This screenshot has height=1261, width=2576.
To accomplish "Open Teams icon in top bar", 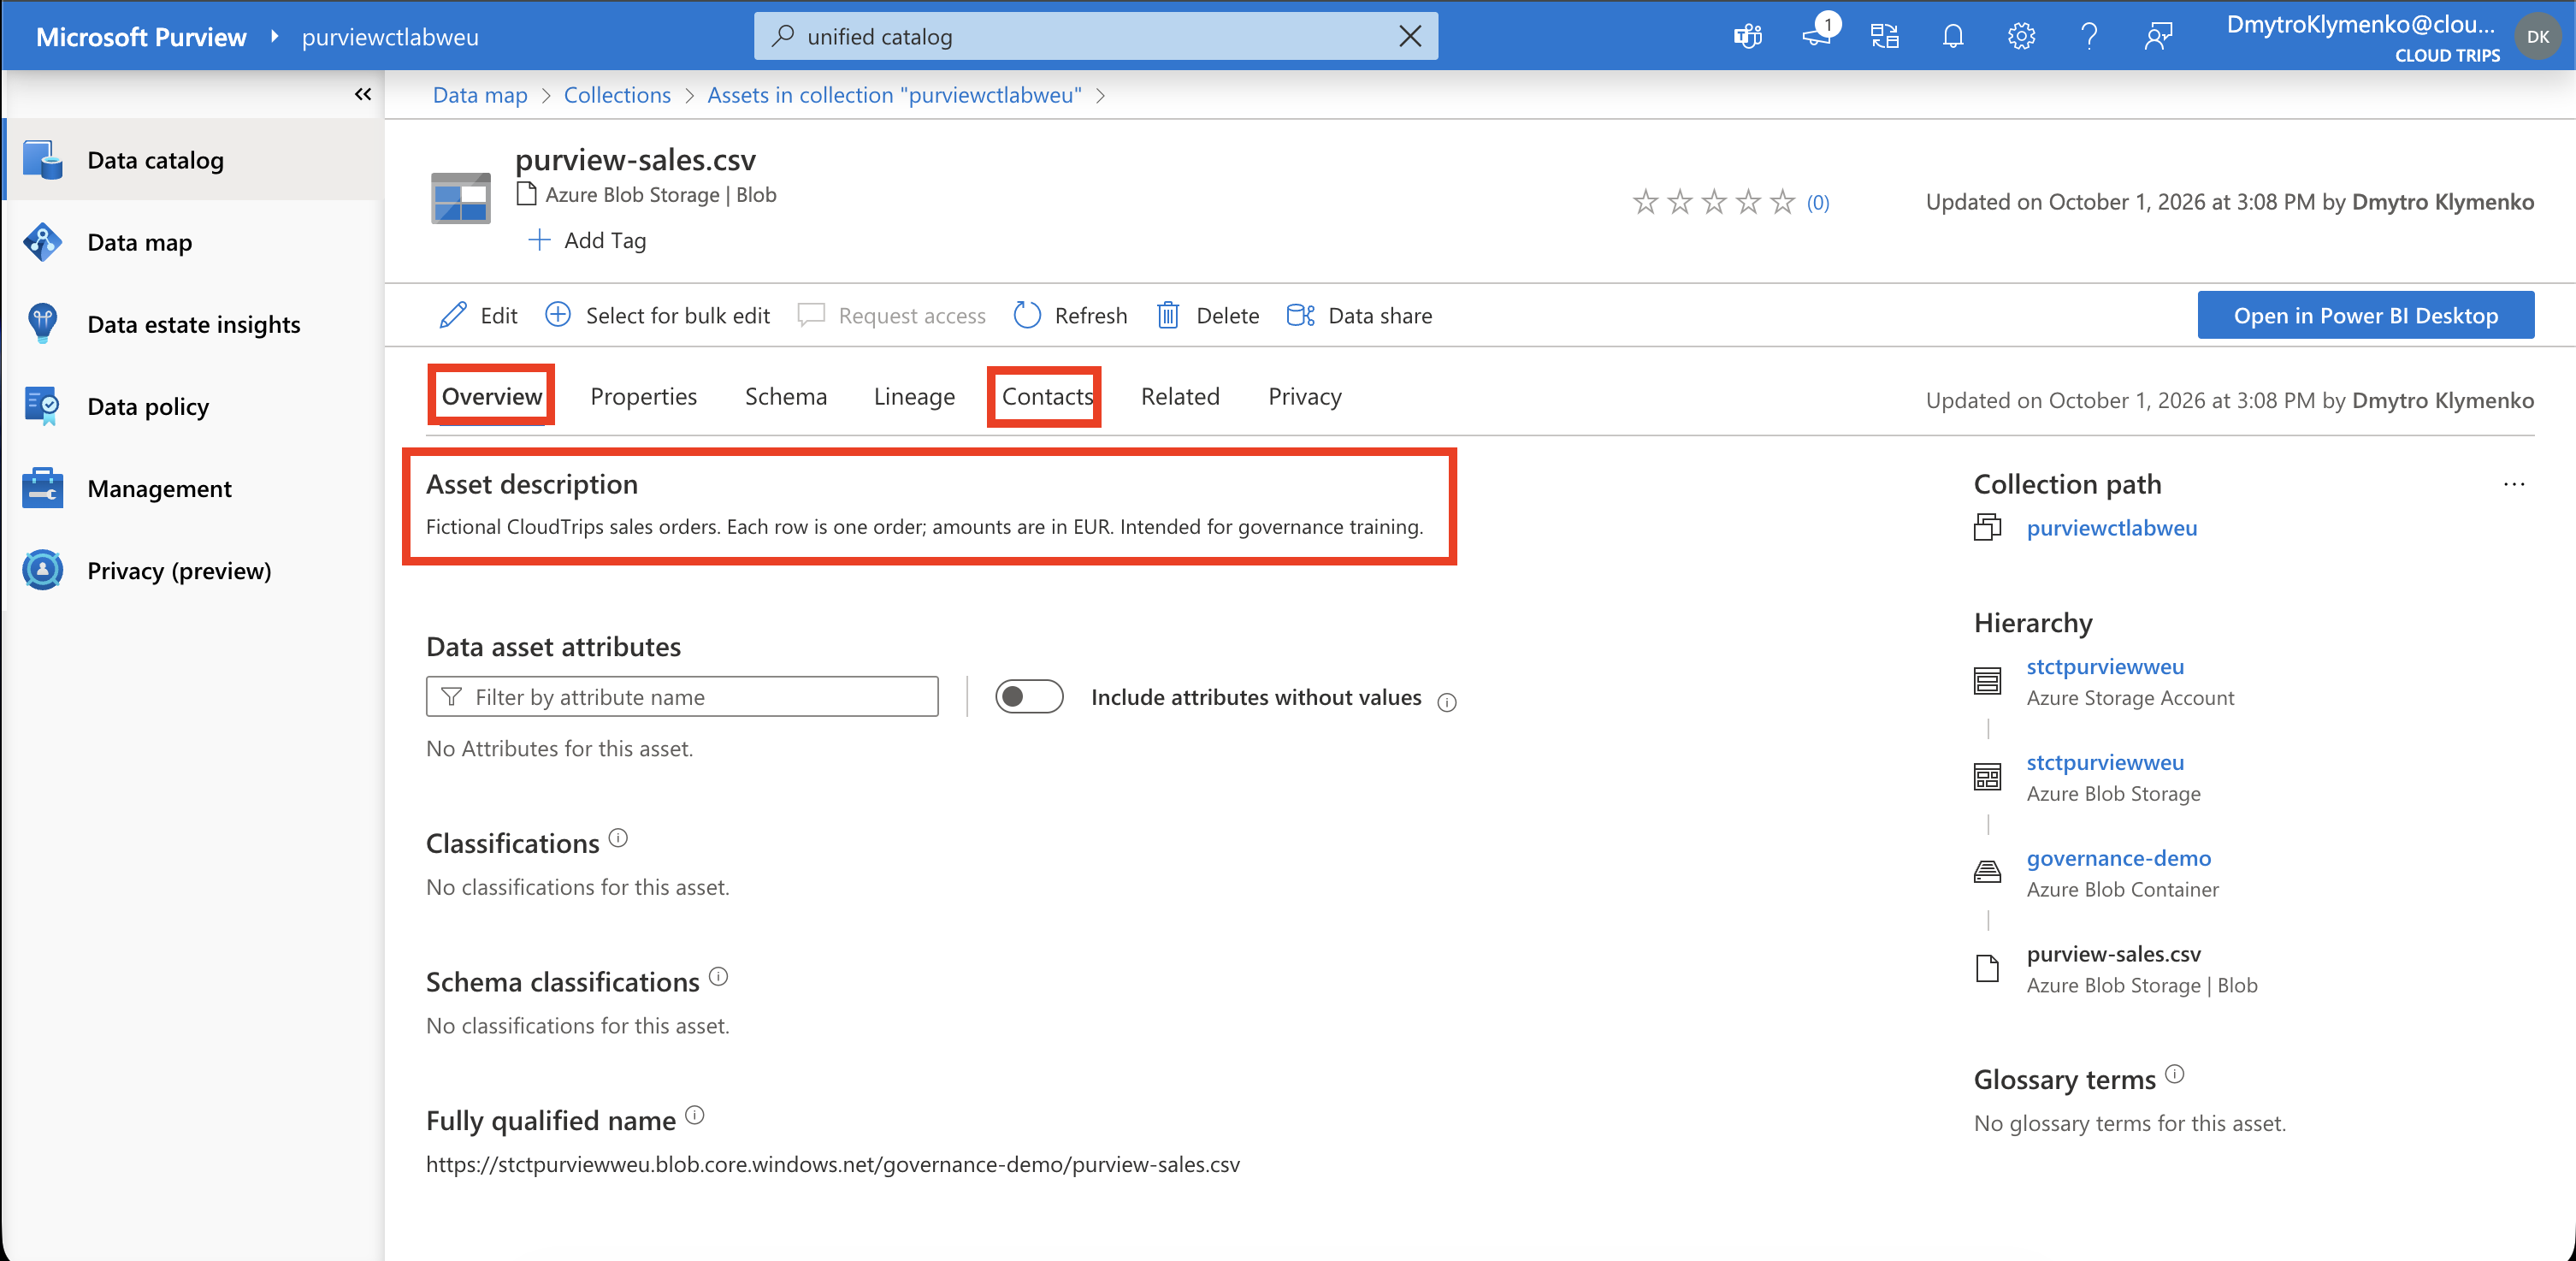I will (x=1748, y=37).
